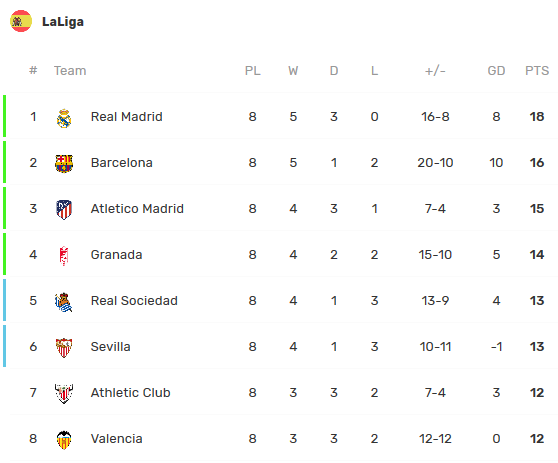Select the Atletico Madrid team name
This screenshot has width=558, height=463.
pos(137,209)
